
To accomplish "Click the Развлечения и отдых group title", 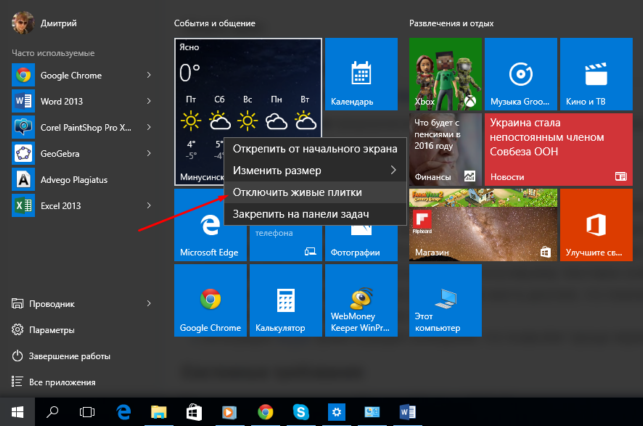I will (x=451, y=23).
